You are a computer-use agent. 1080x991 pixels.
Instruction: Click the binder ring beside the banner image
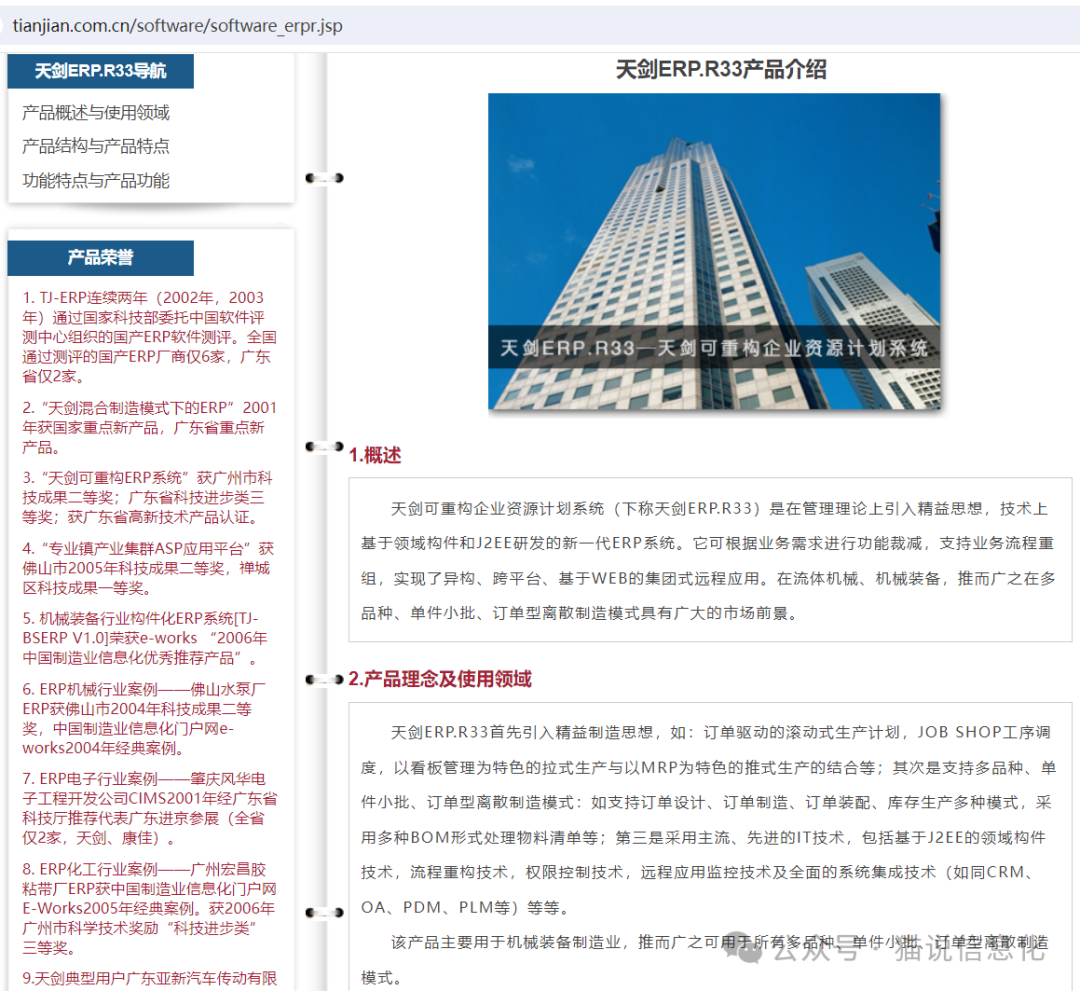pos(324,178)
